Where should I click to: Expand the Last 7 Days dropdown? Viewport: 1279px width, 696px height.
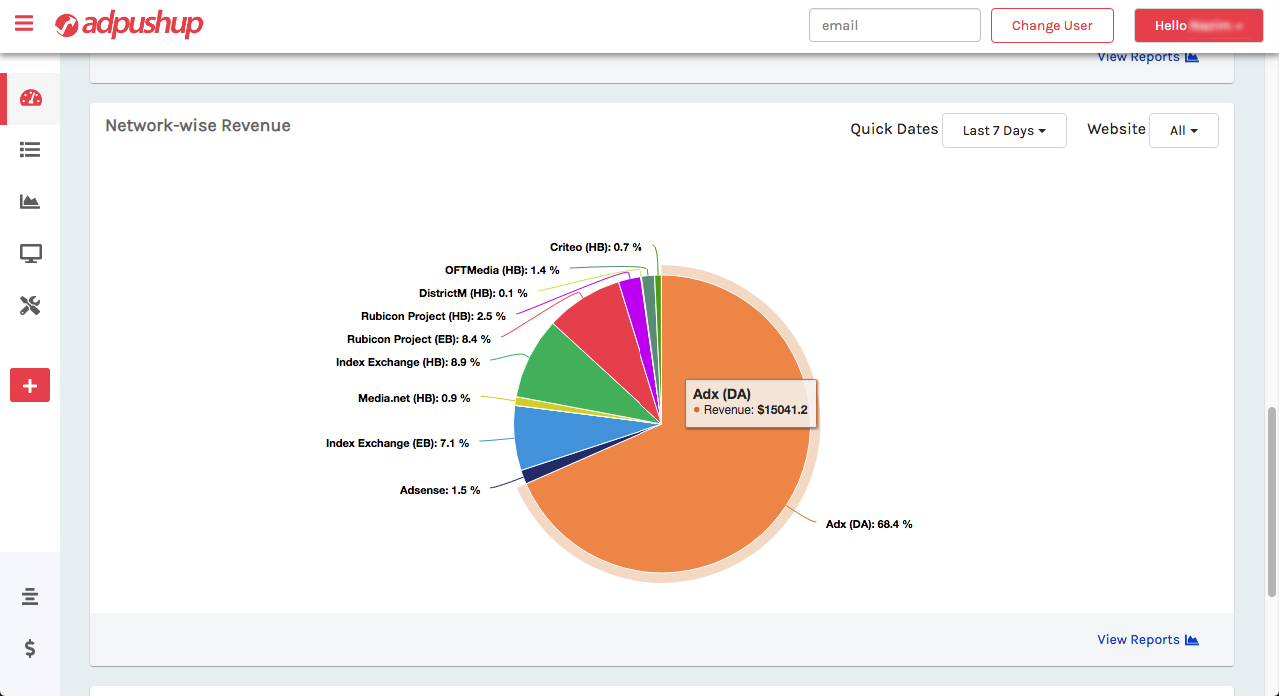click(1004, 130)
